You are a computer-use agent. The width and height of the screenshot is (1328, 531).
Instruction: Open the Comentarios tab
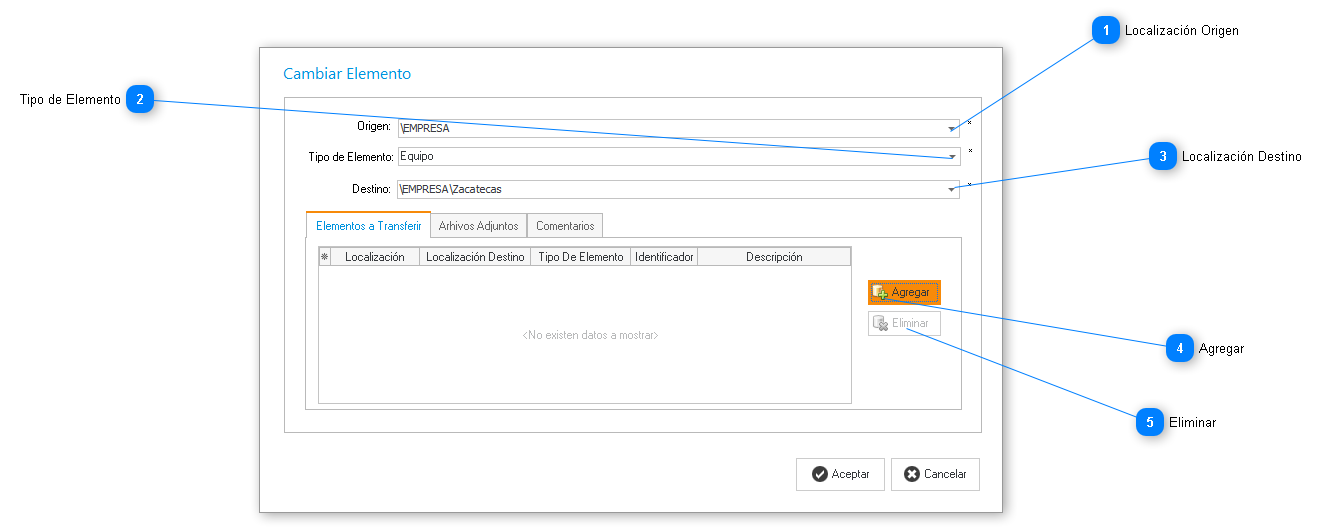565,226
